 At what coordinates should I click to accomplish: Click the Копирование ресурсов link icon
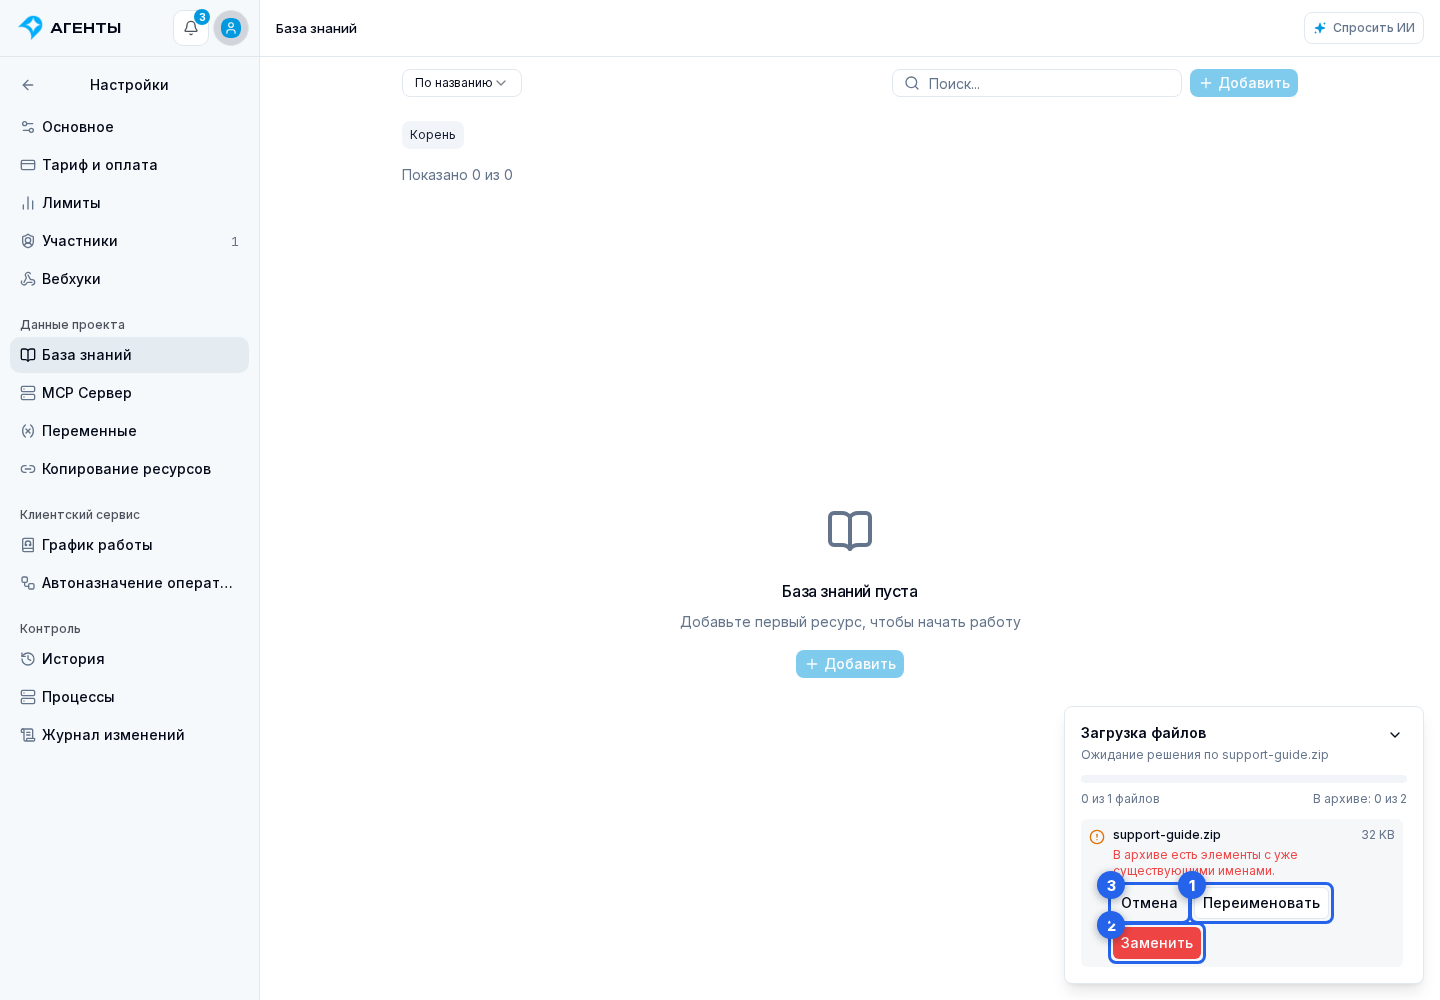(28, 469)
